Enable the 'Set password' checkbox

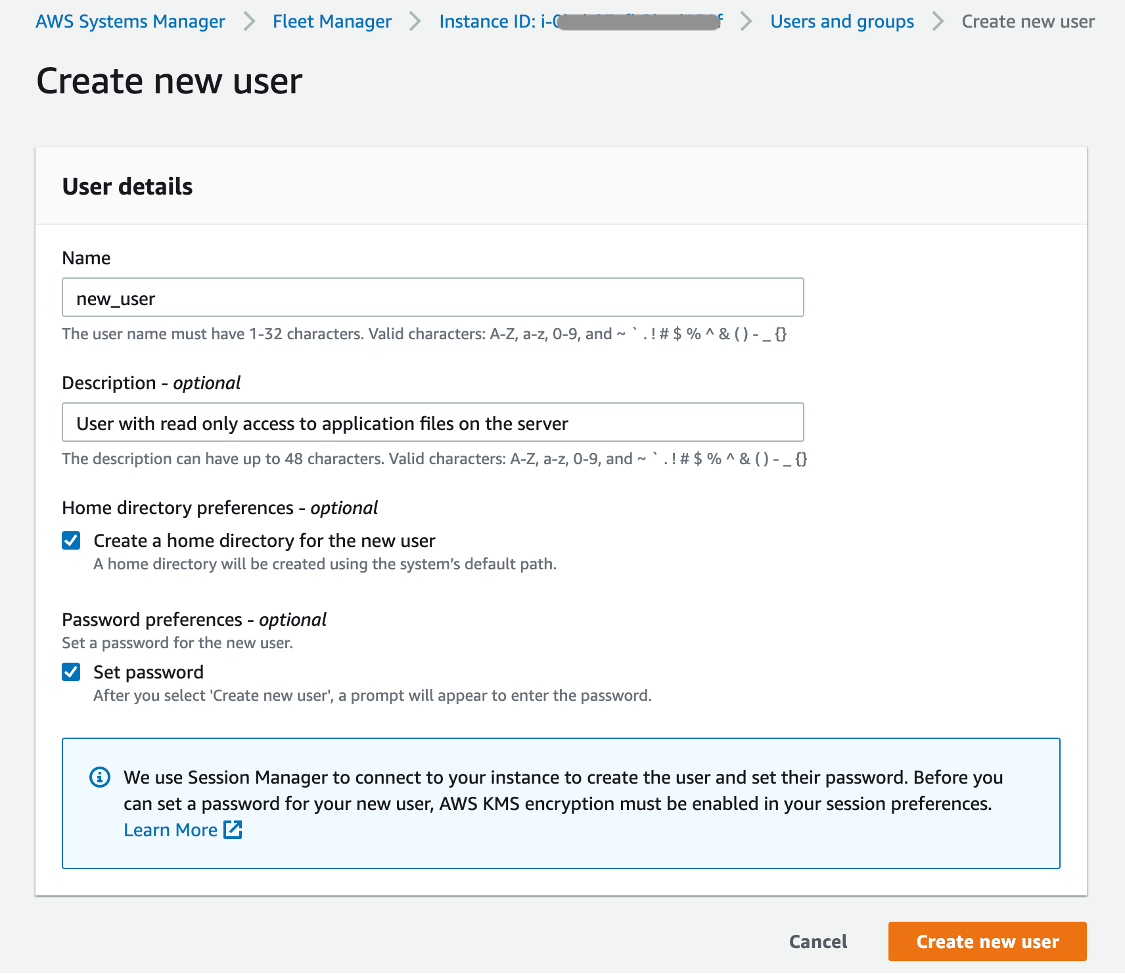coord(71,671)
